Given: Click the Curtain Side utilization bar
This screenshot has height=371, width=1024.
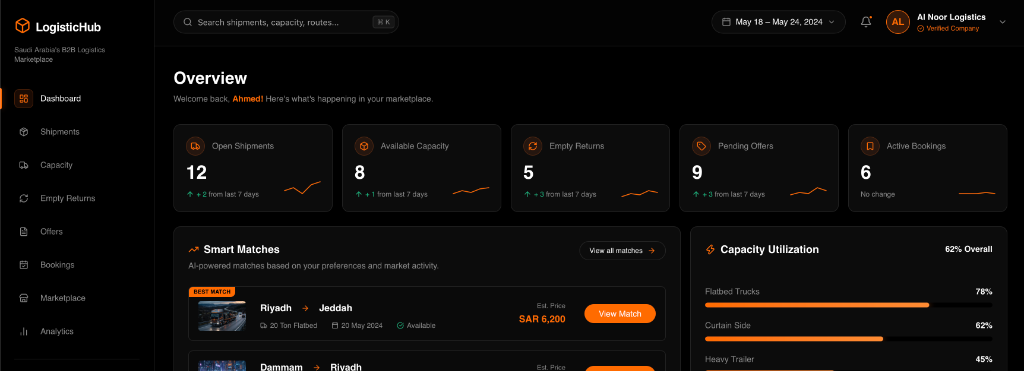Looking at the screenshot, I should [848, 339].
